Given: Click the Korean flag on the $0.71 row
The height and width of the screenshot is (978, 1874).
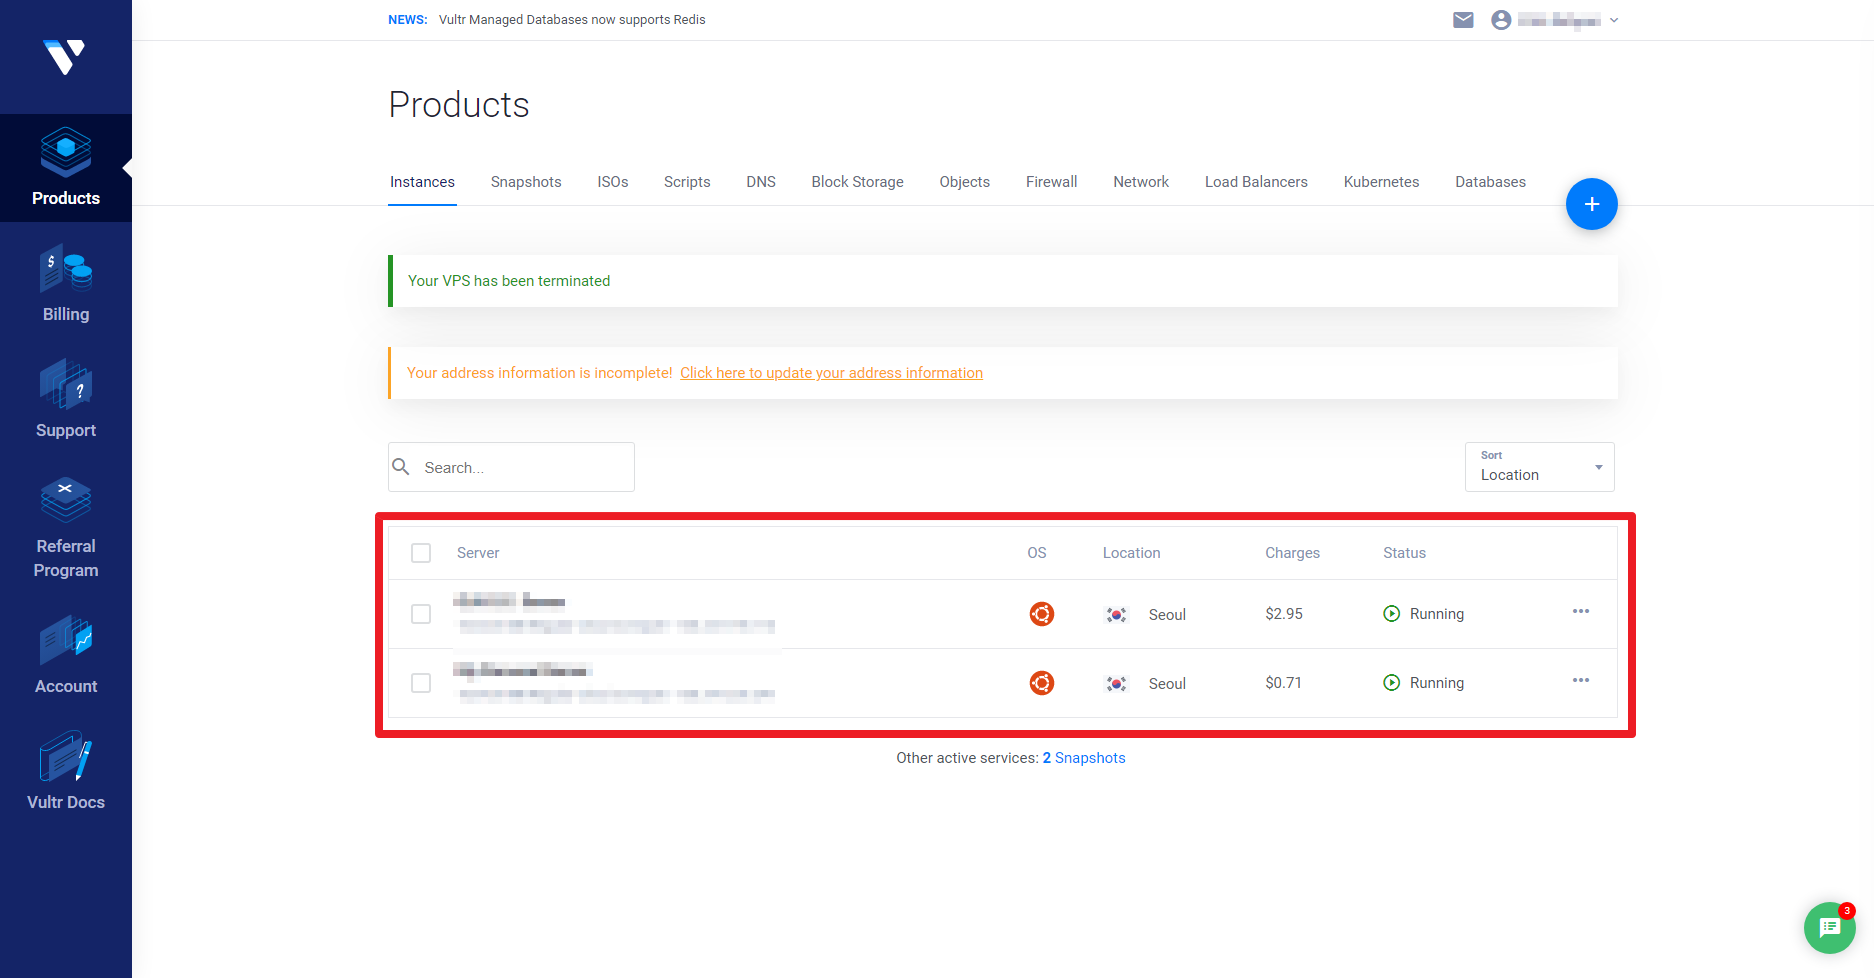Looking at the screenshot, I should (x=1116, y=684).
